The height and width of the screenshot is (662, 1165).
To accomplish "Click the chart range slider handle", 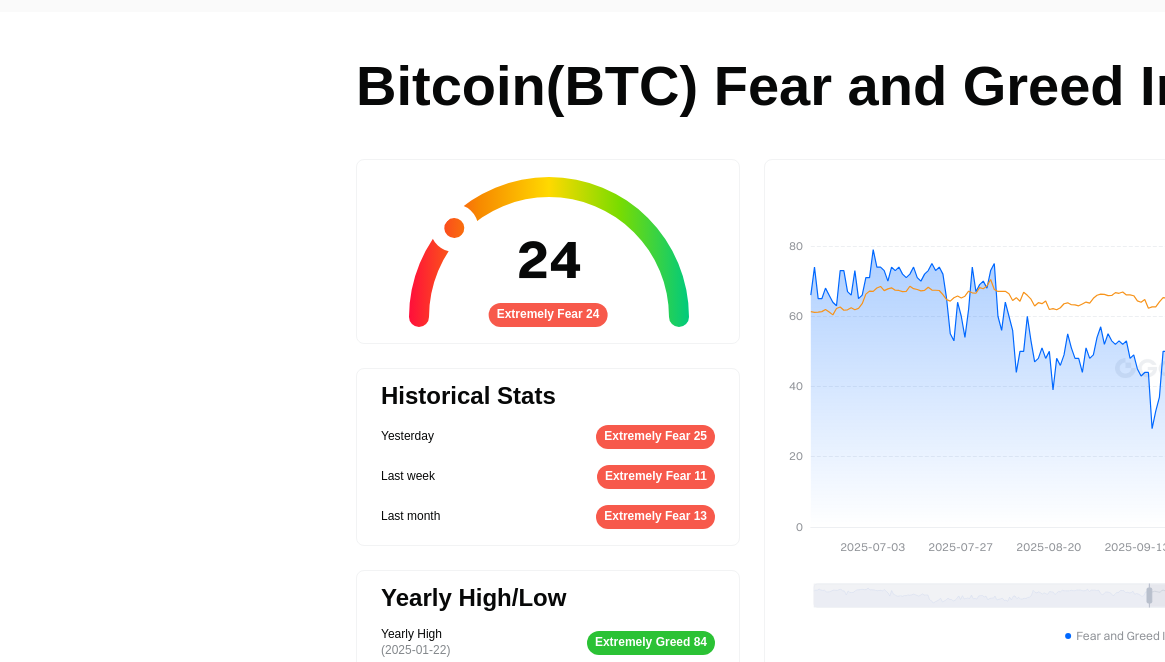I will [x=1149, y=595].
